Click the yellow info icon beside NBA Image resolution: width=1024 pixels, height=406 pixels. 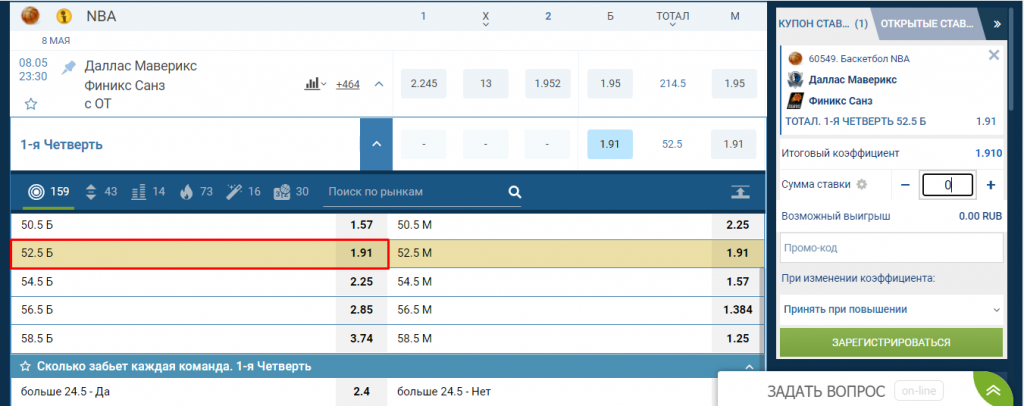(x=64, y=16)
